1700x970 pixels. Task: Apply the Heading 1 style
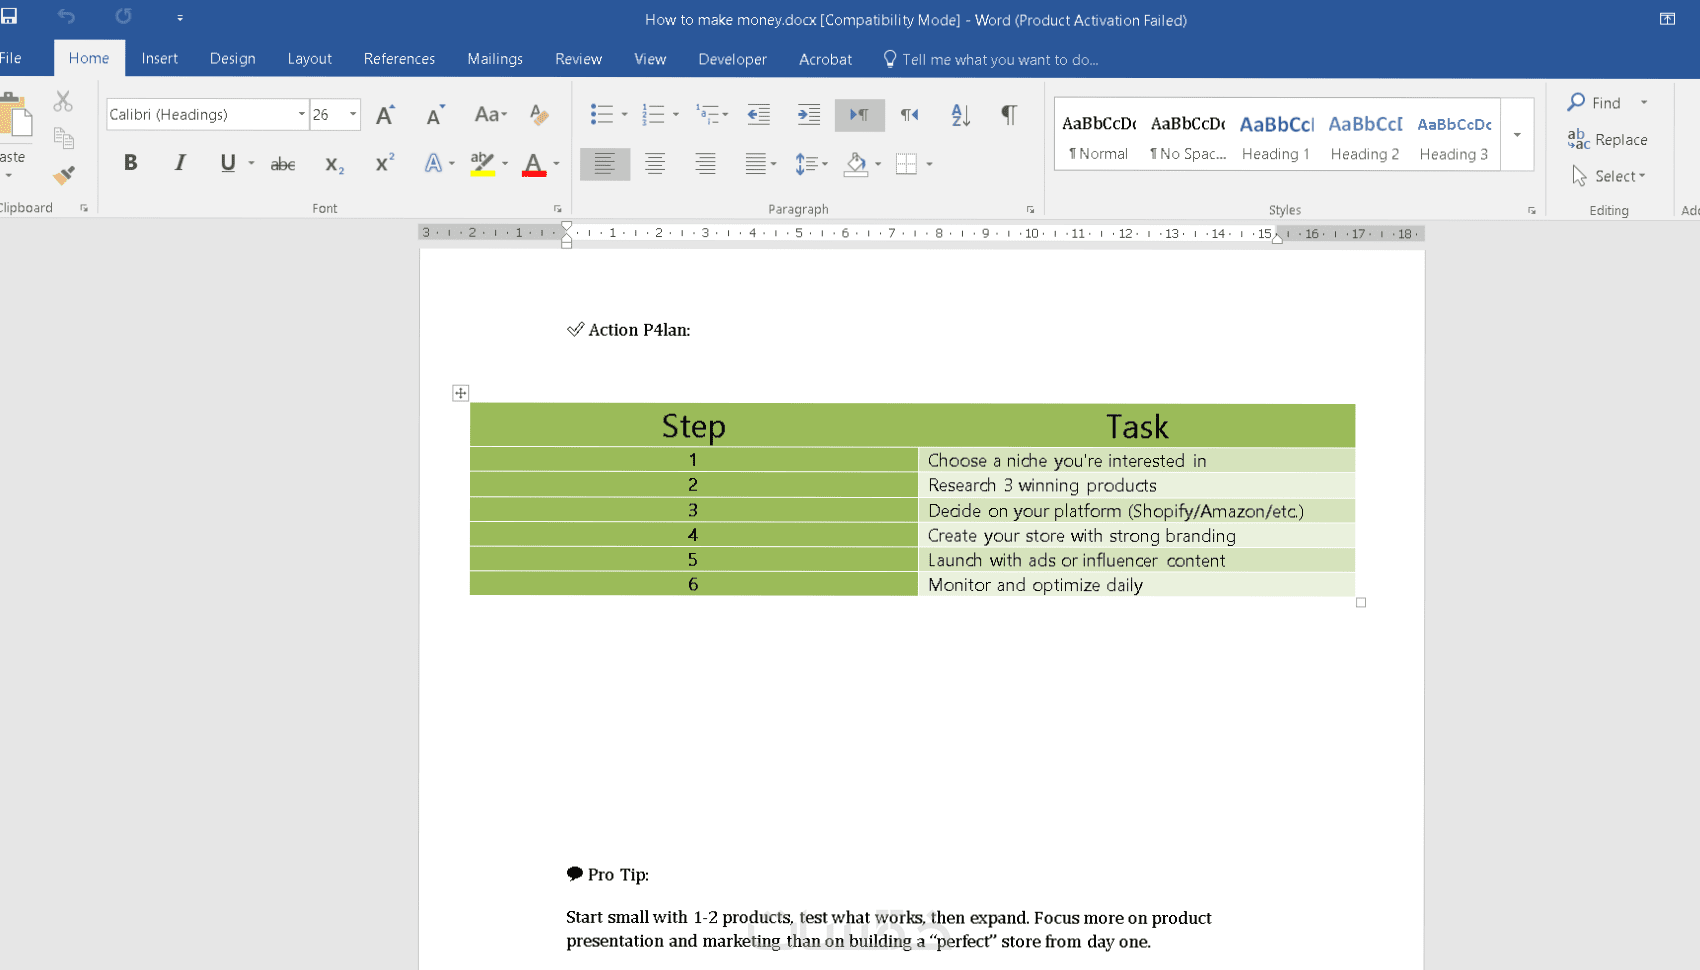pyautogui.click(x=1276, y=136)
